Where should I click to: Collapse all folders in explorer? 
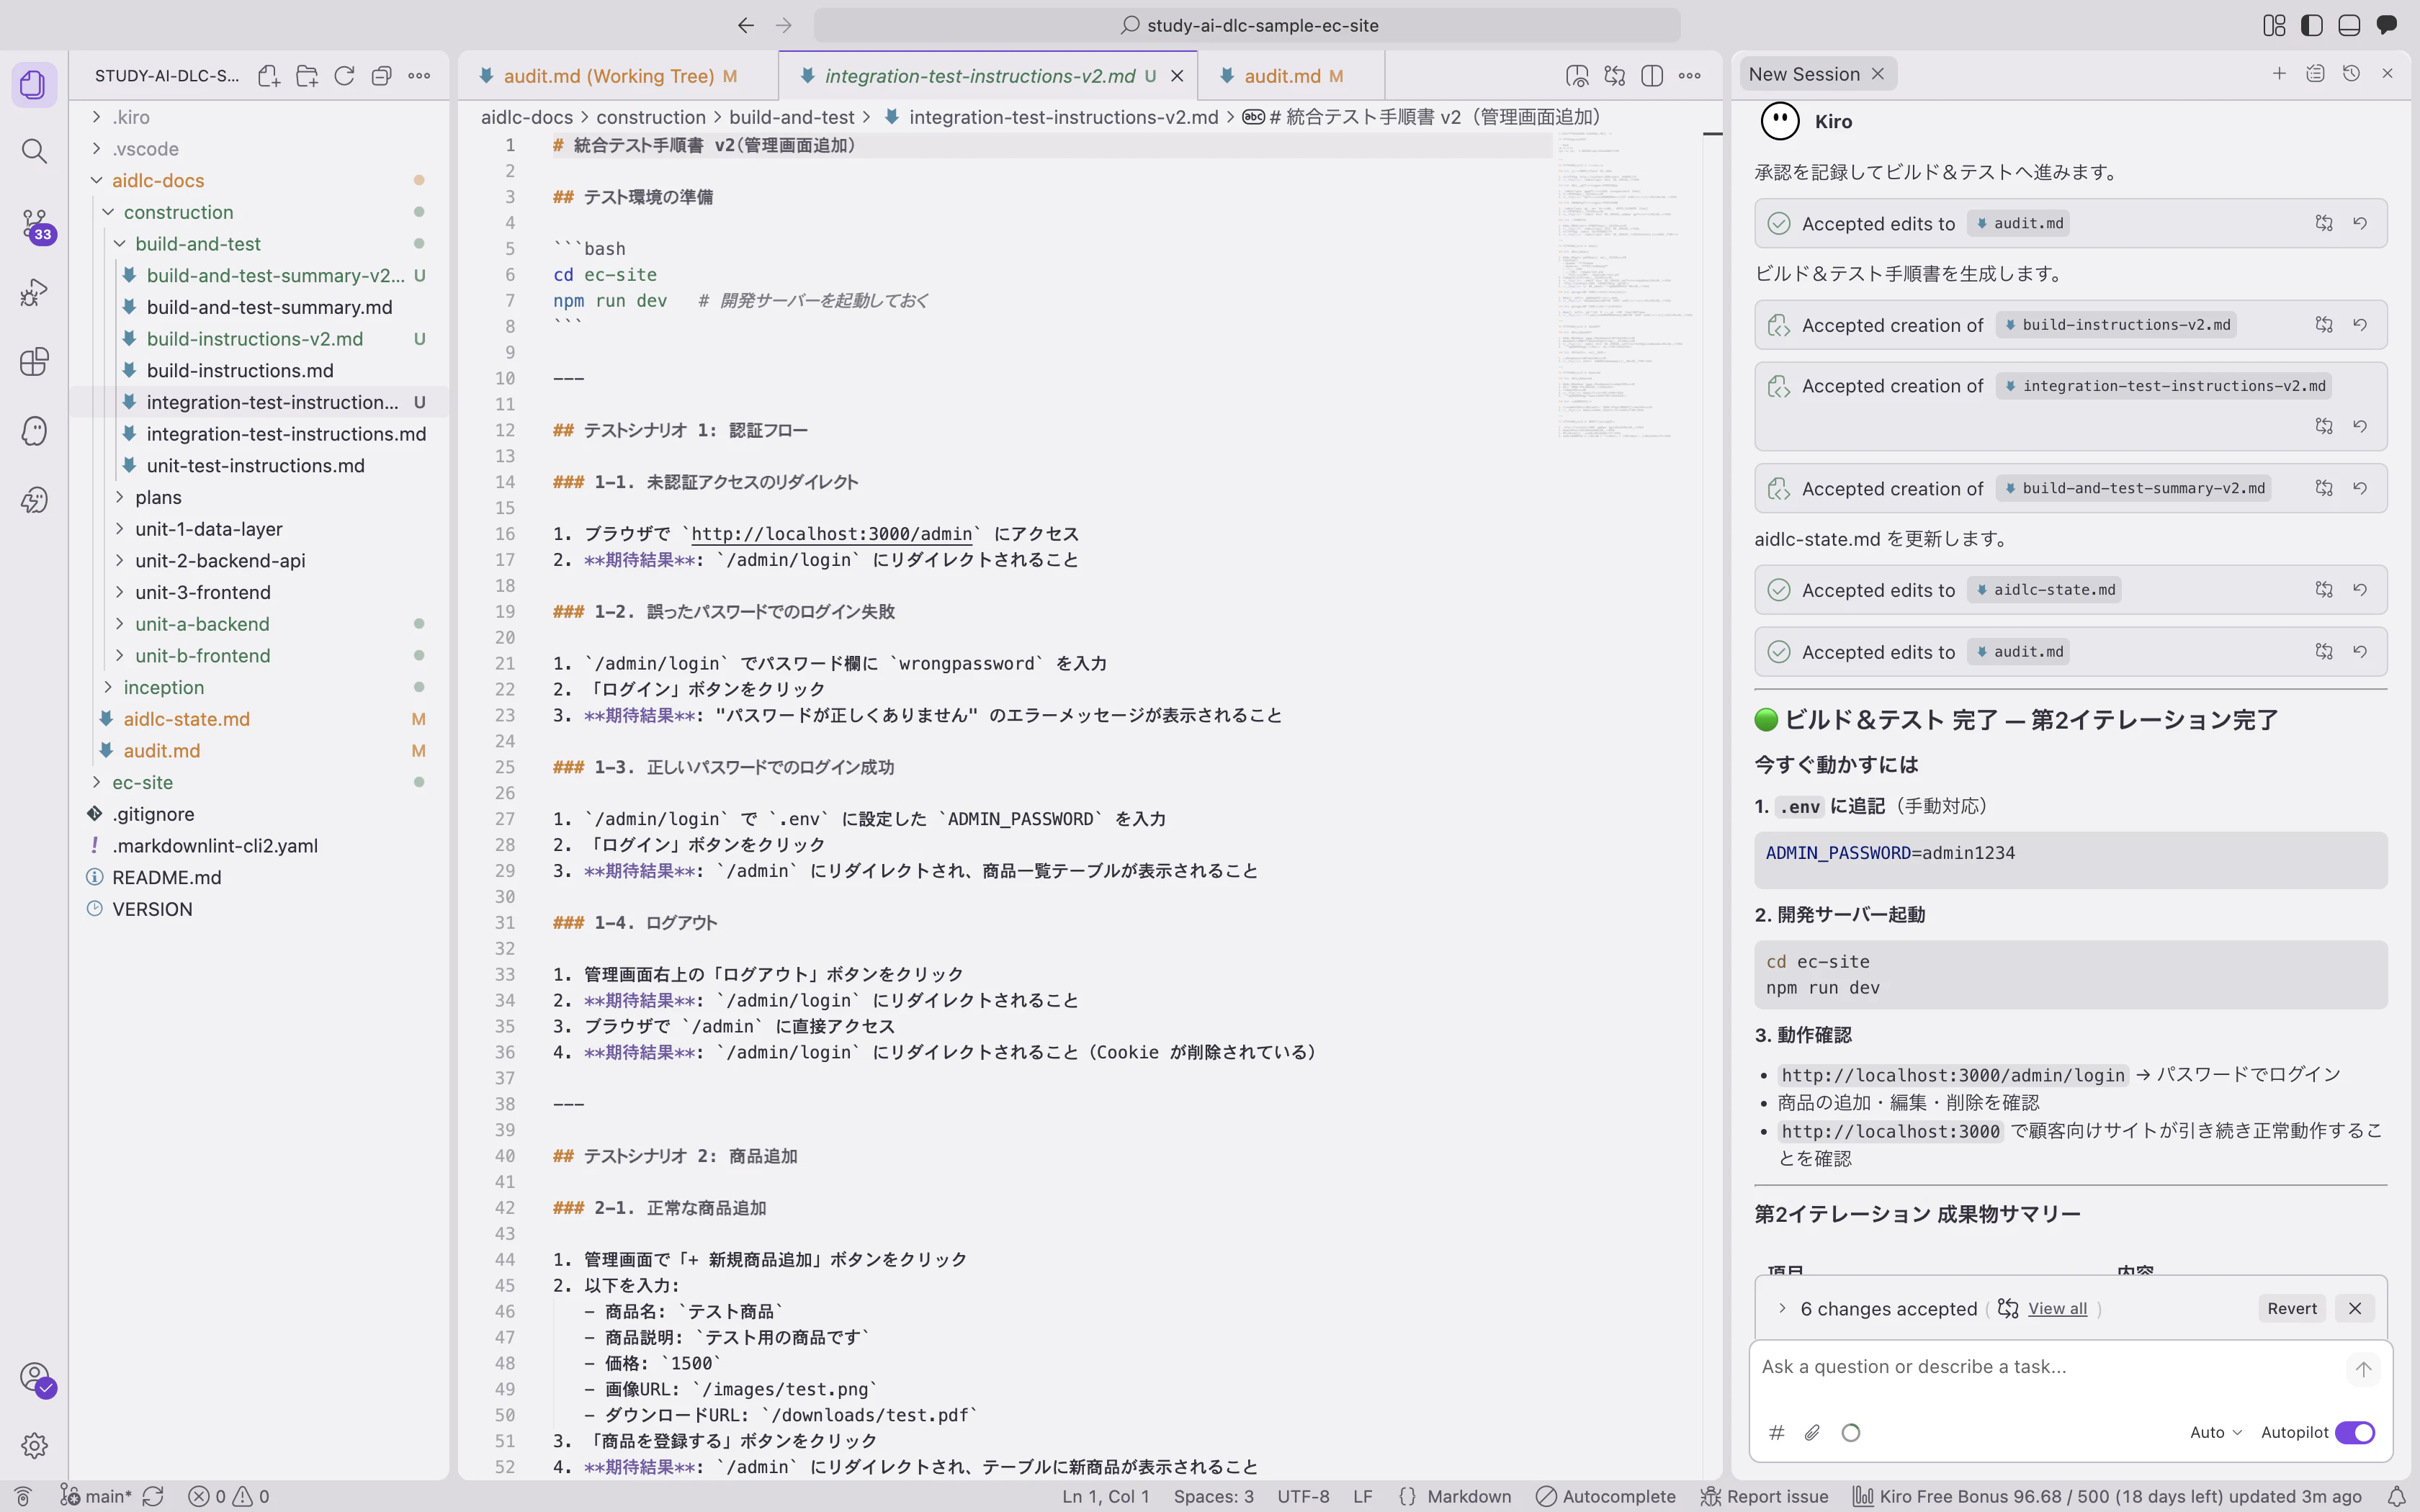(x=381, y=76)
